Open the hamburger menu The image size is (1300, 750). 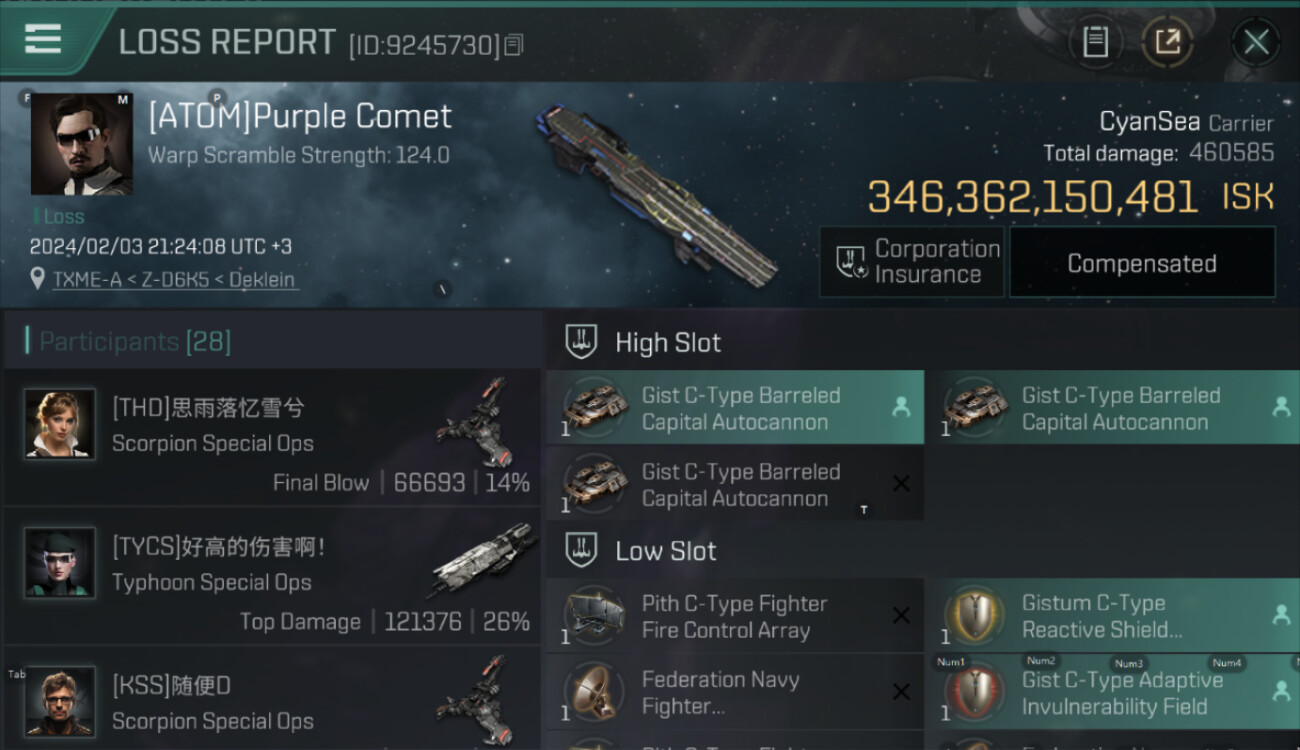click(42, 40)
